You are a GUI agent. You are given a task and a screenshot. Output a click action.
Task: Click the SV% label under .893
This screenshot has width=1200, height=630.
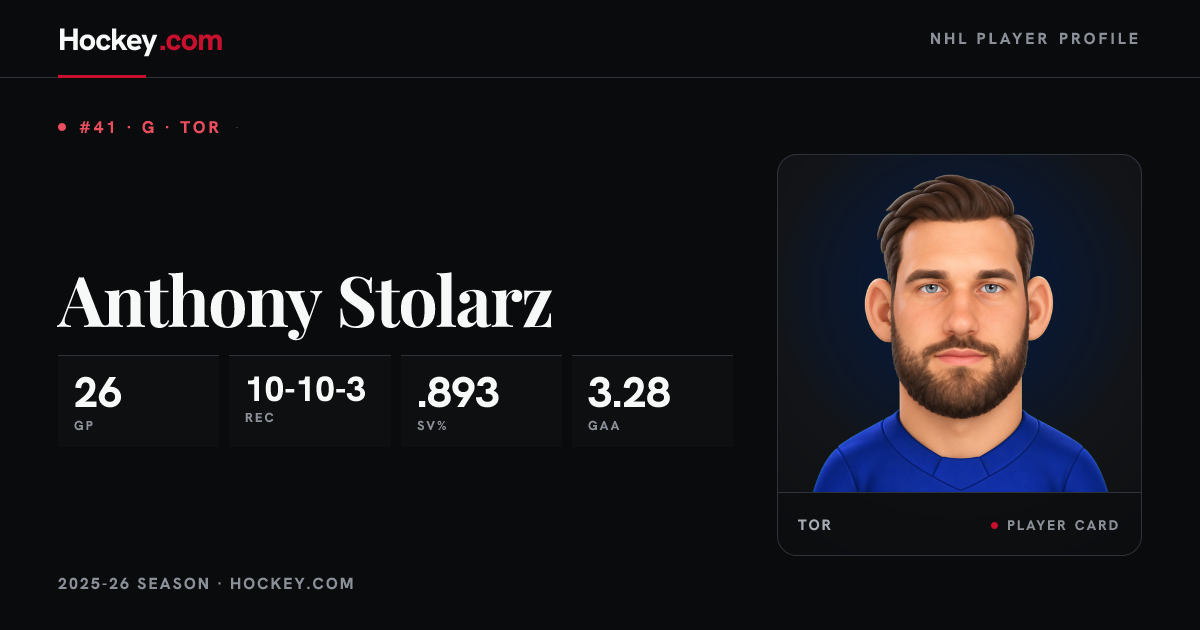432,425
